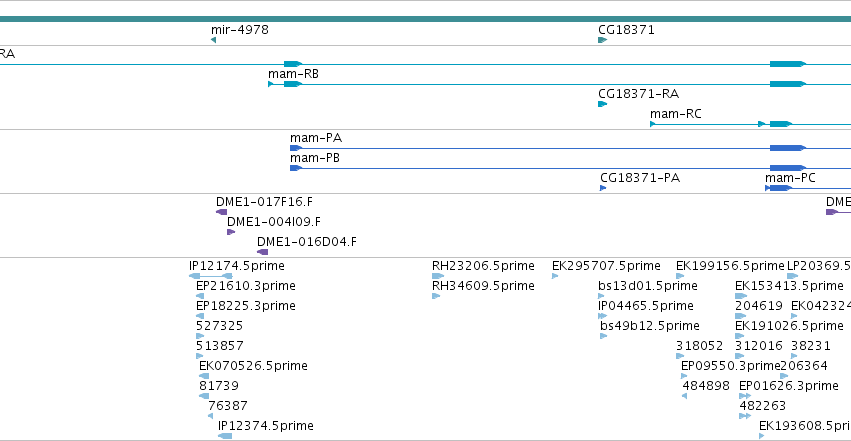This screenshot has height=441, width=851.
Task: Click the EK295707.5prime EST label
Action: coord(606,266)
